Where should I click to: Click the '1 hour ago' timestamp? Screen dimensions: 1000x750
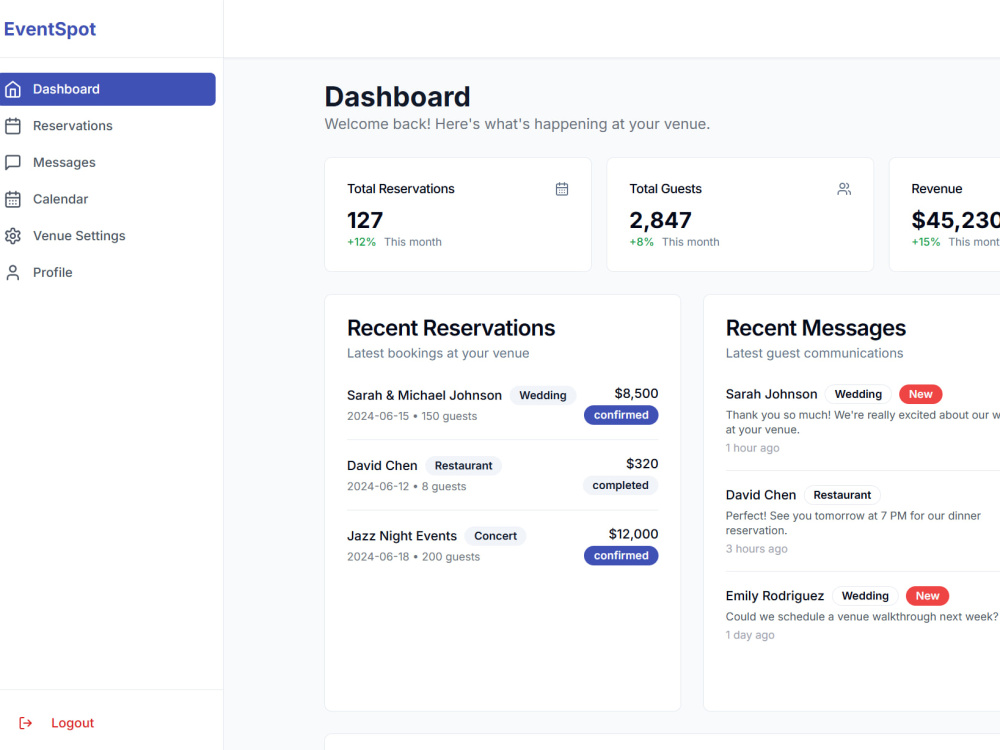(x=753, y=448)
